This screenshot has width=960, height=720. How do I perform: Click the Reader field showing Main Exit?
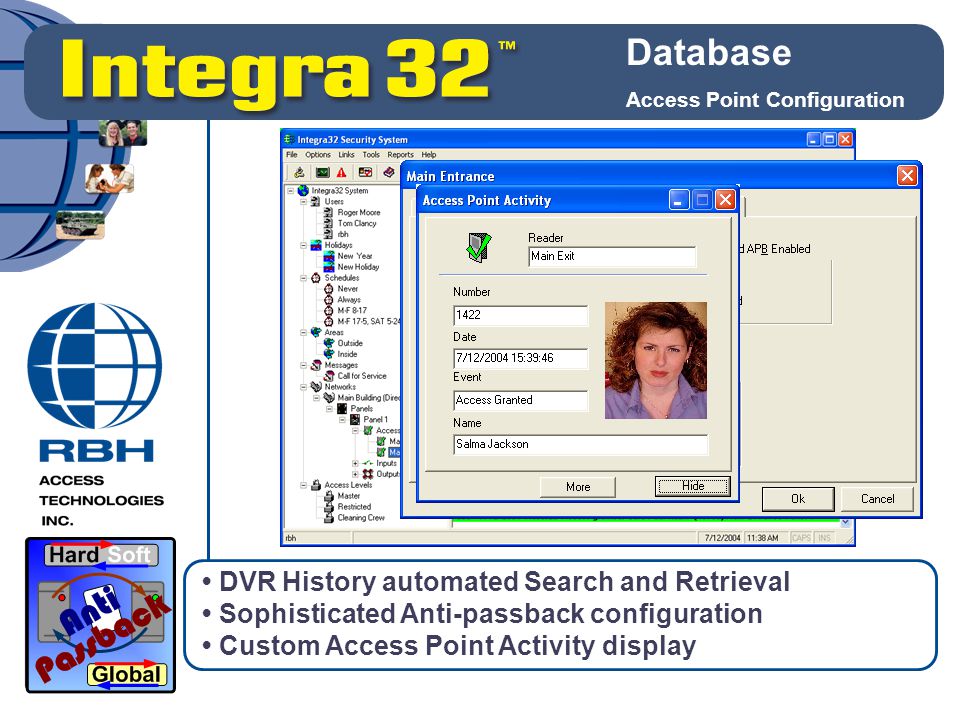pyautogui.click(x=612, y=257)
